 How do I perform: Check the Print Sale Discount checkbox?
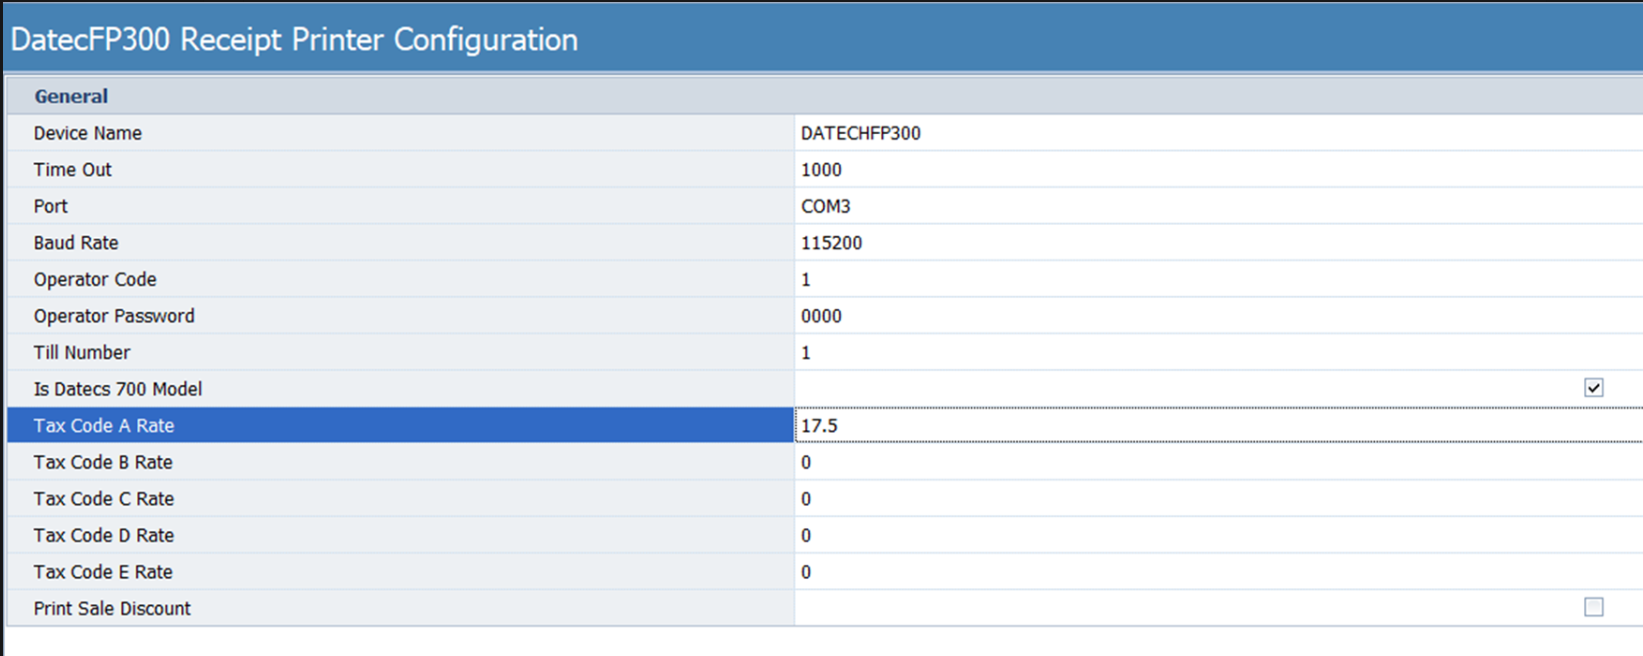1593,607
